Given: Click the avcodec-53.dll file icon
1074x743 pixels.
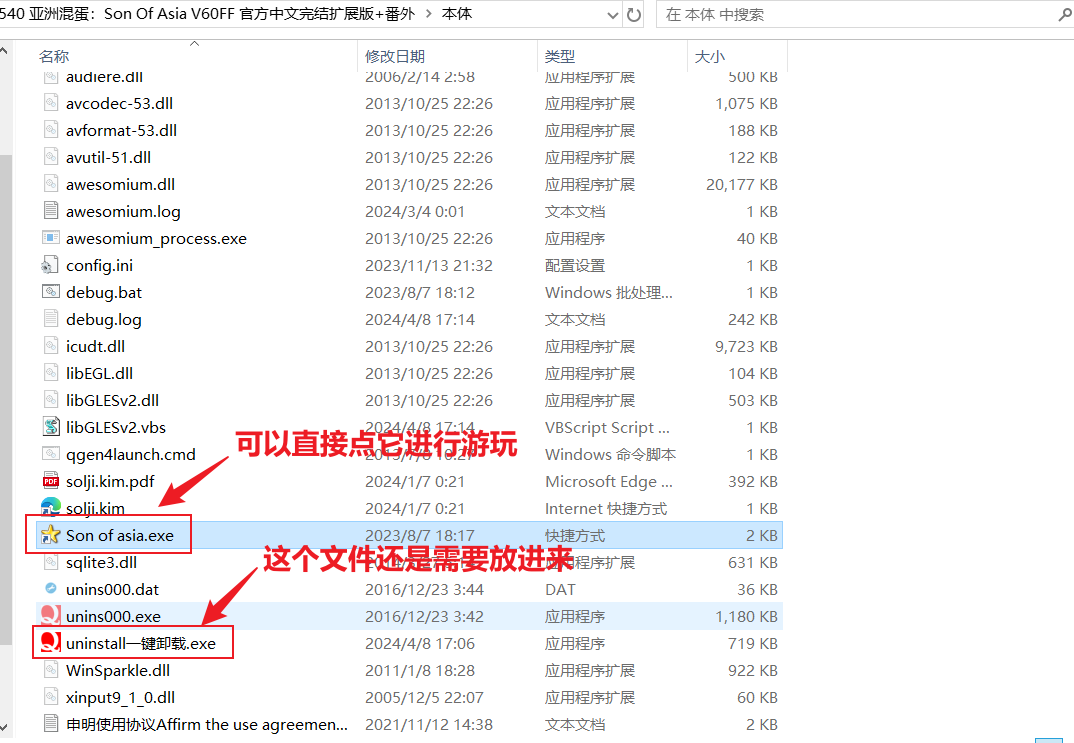Looking at the screenshot, I should tap(51, 103).
